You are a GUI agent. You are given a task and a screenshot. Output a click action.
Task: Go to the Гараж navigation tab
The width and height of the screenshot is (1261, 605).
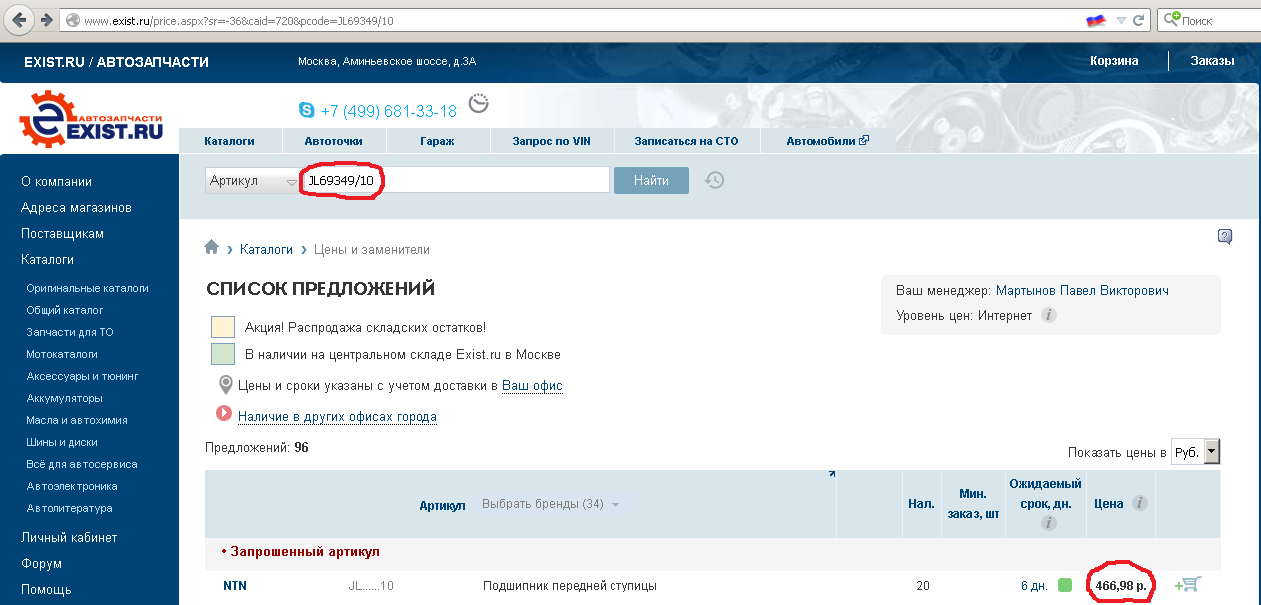pos(437,141)
